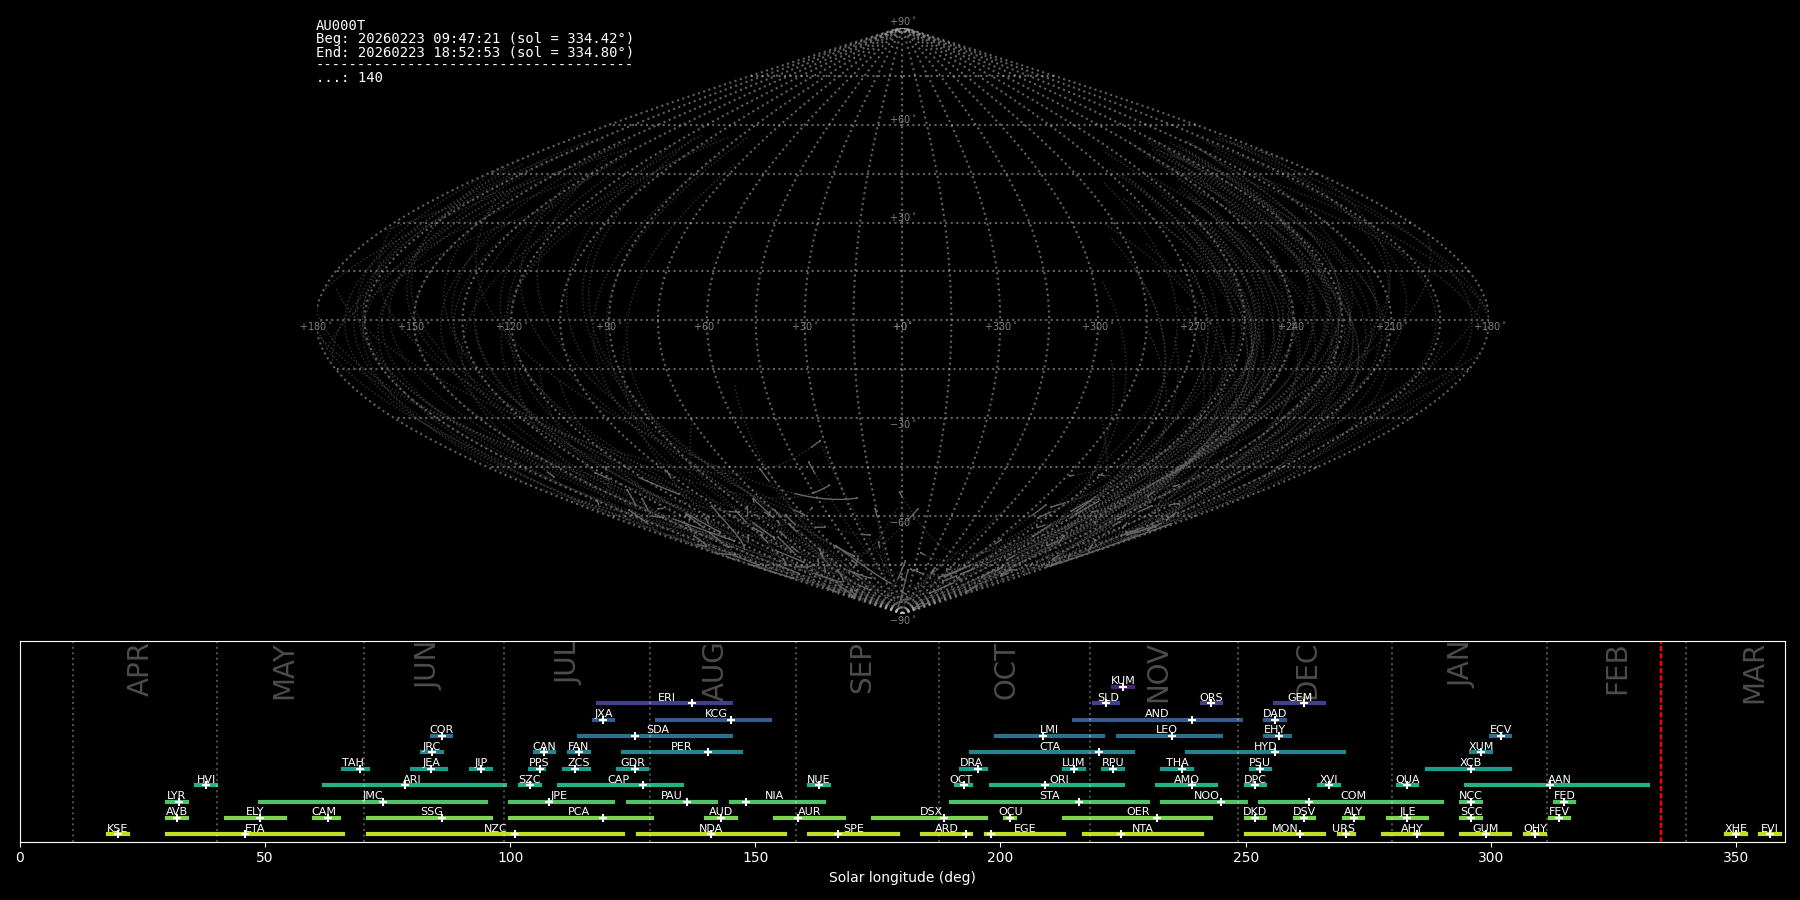Click the +90° label at the map top

902,22
